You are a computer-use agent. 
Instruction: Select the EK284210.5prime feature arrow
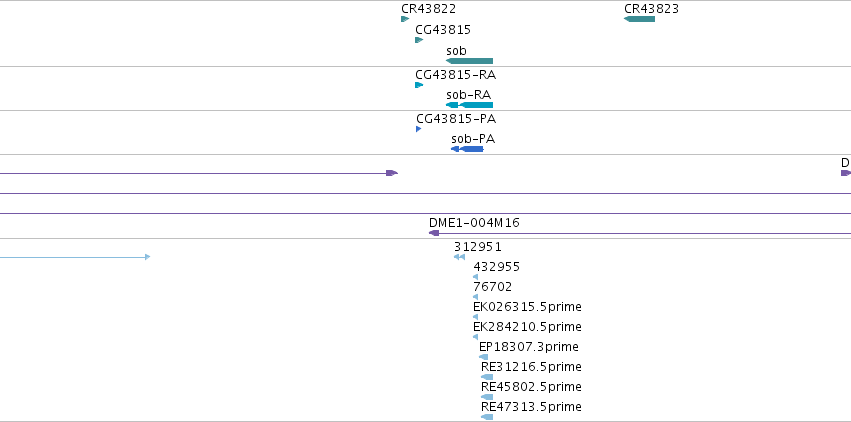click(x=475, y=337)
